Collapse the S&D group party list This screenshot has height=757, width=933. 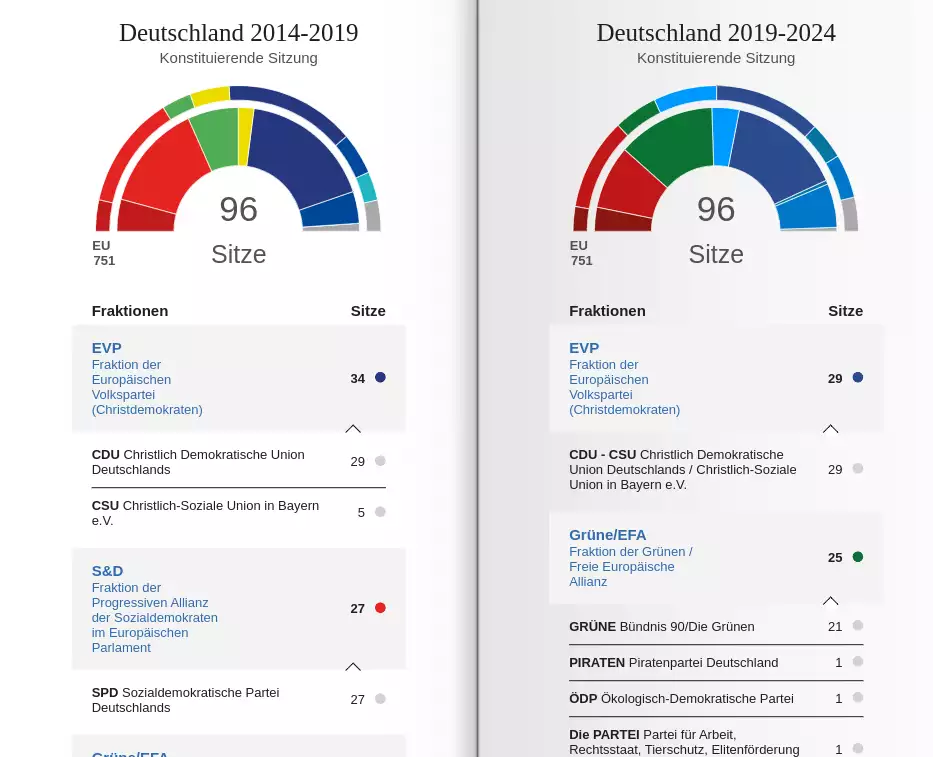353,667
